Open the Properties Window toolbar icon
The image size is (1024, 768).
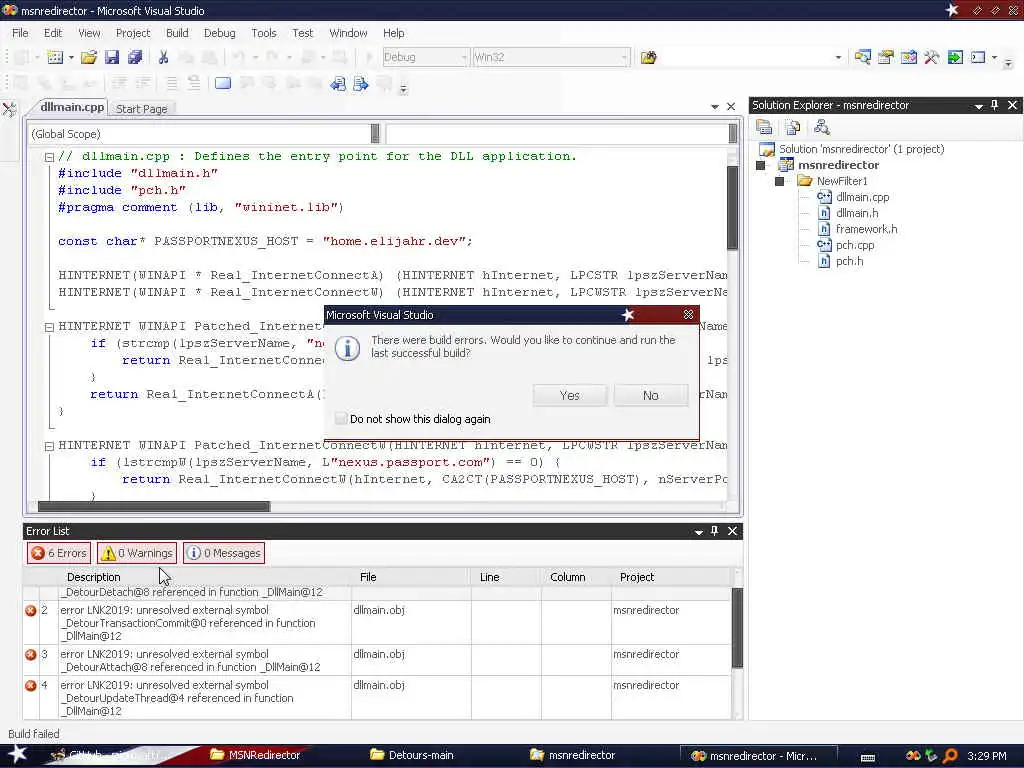click(x=886, y=57)
